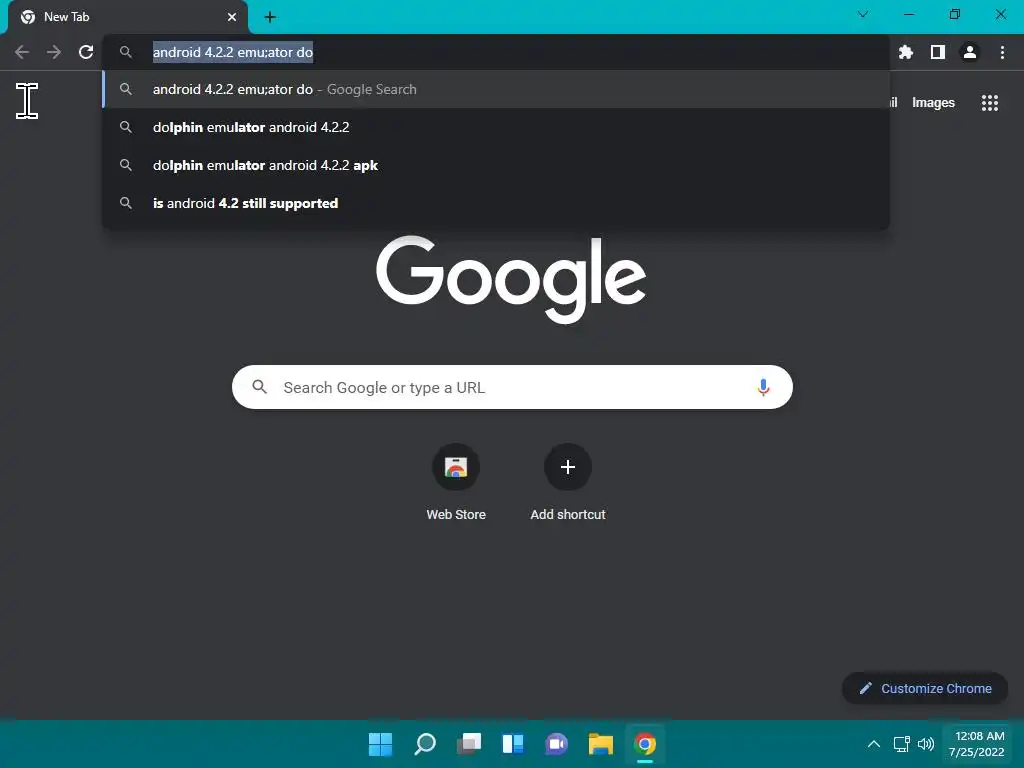The image size is (1024, 768).
Task: Click the Add shortcut plus icon
Action: pos(568,467)
